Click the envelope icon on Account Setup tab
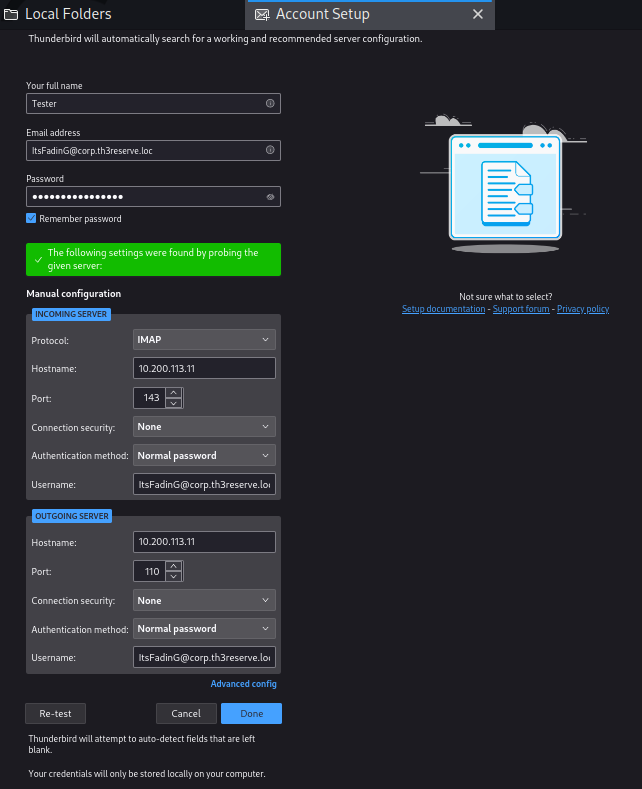This screenshot has height=789, width=642. tap(262, 15)
